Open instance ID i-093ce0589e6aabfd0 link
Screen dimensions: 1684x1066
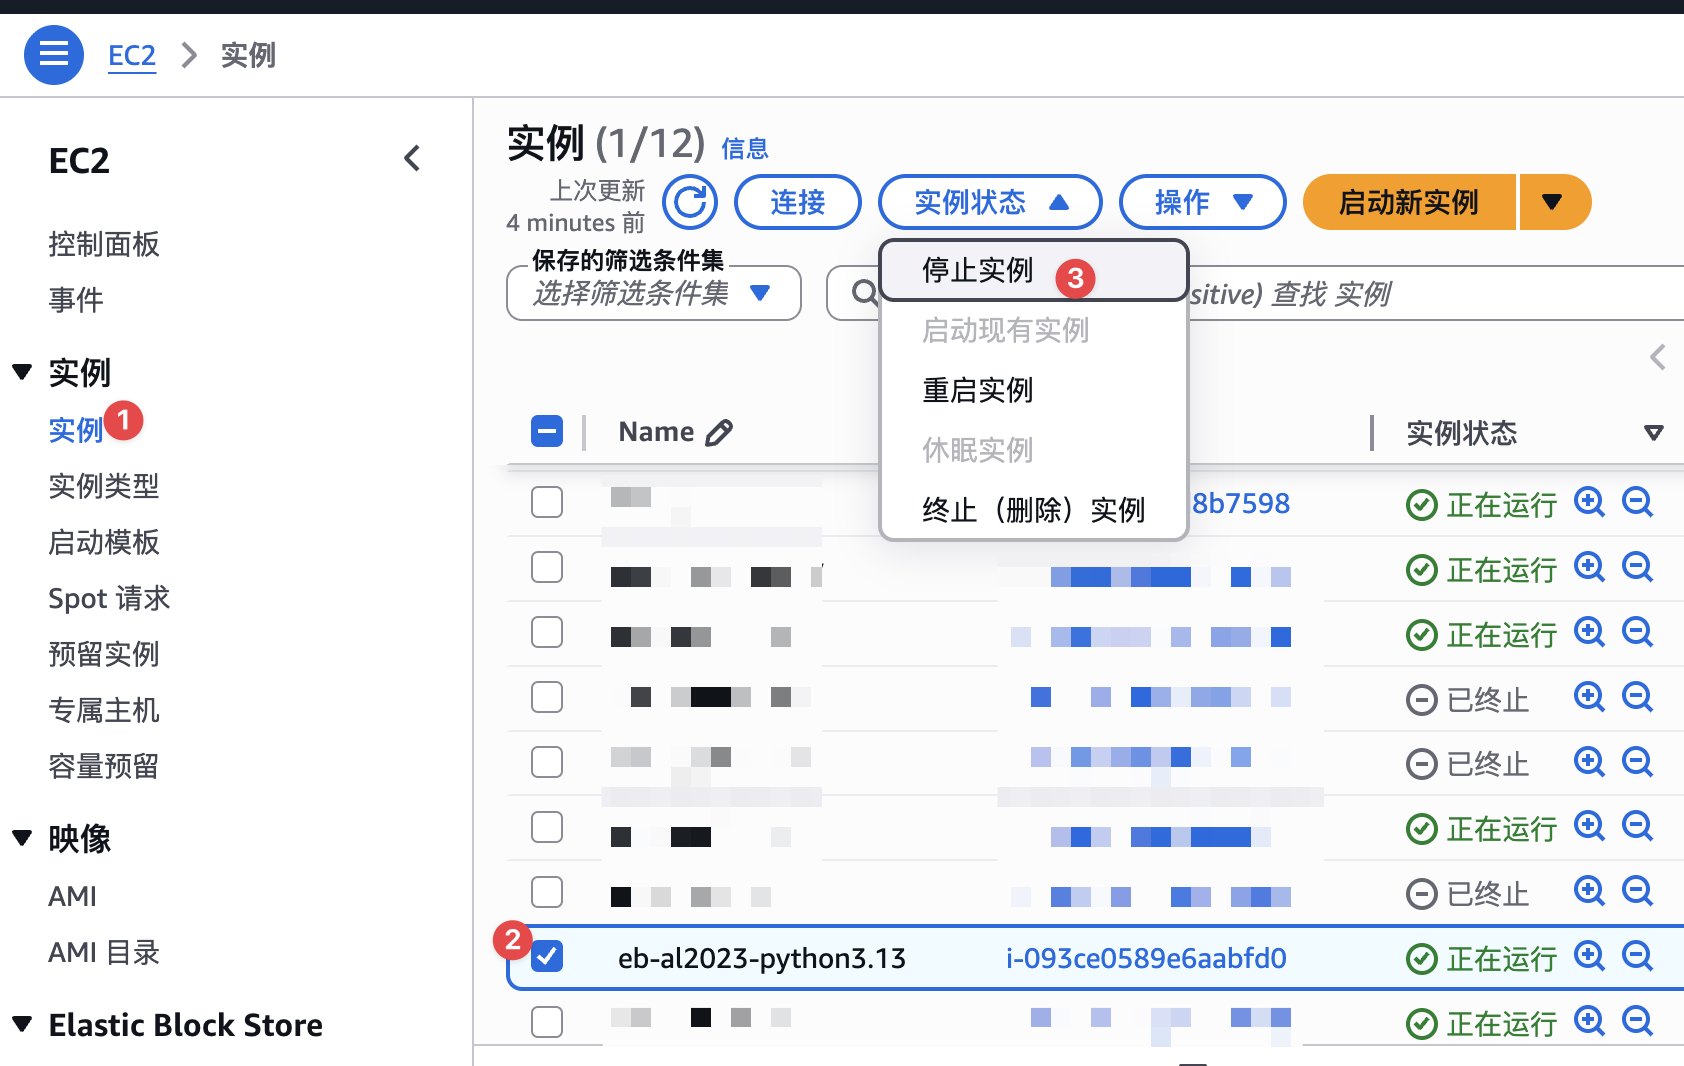pyautogui.click(x=1146, y=958)
